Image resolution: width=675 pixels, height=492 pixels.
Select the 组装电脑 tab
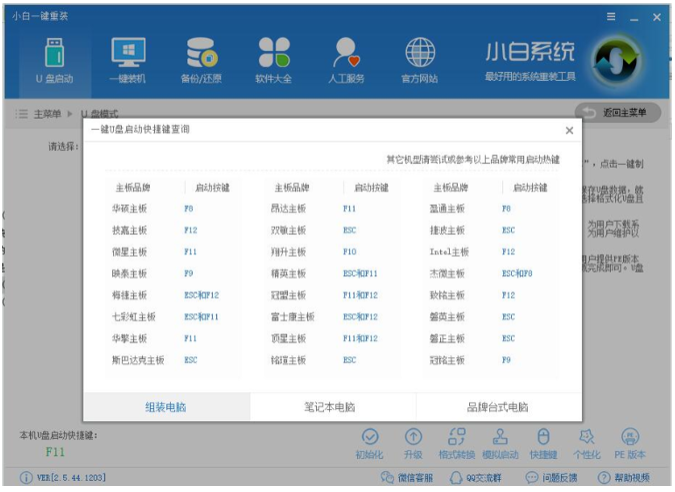(x=166, y=407)
